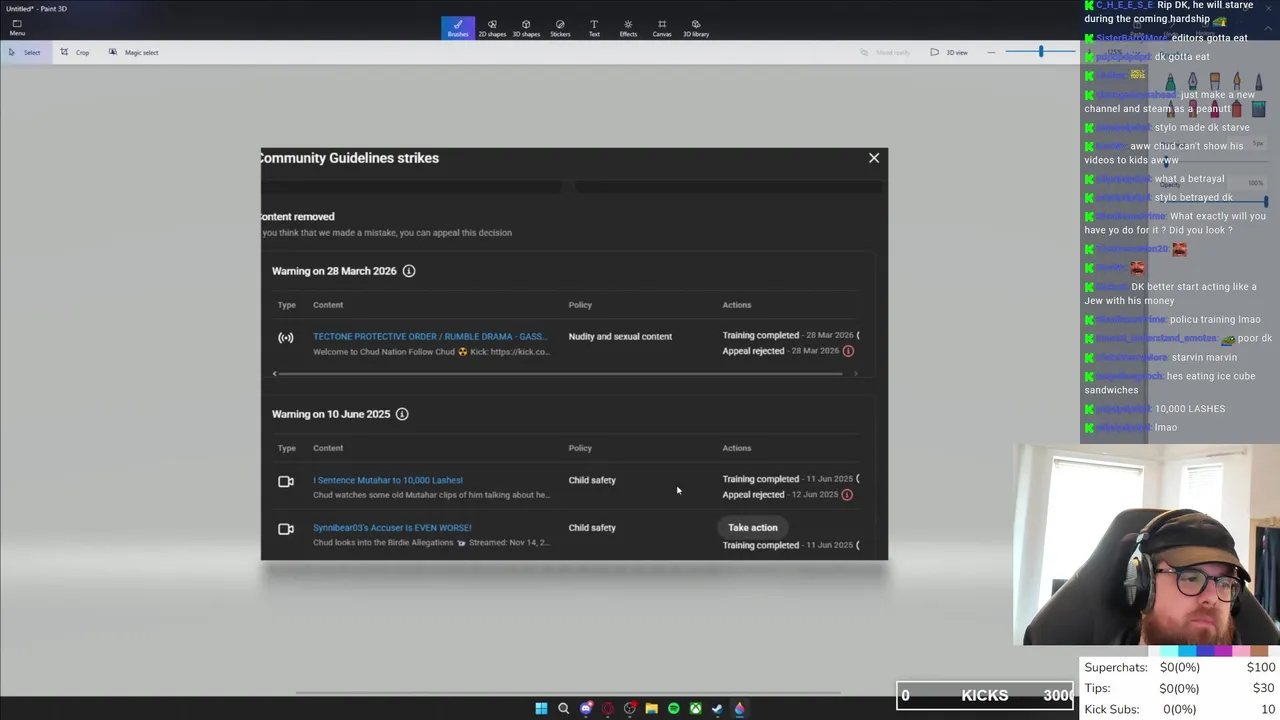Click the Mixed reality button
The height and width of the screenshot is (720, 1280).
click(x=885, y=52)
